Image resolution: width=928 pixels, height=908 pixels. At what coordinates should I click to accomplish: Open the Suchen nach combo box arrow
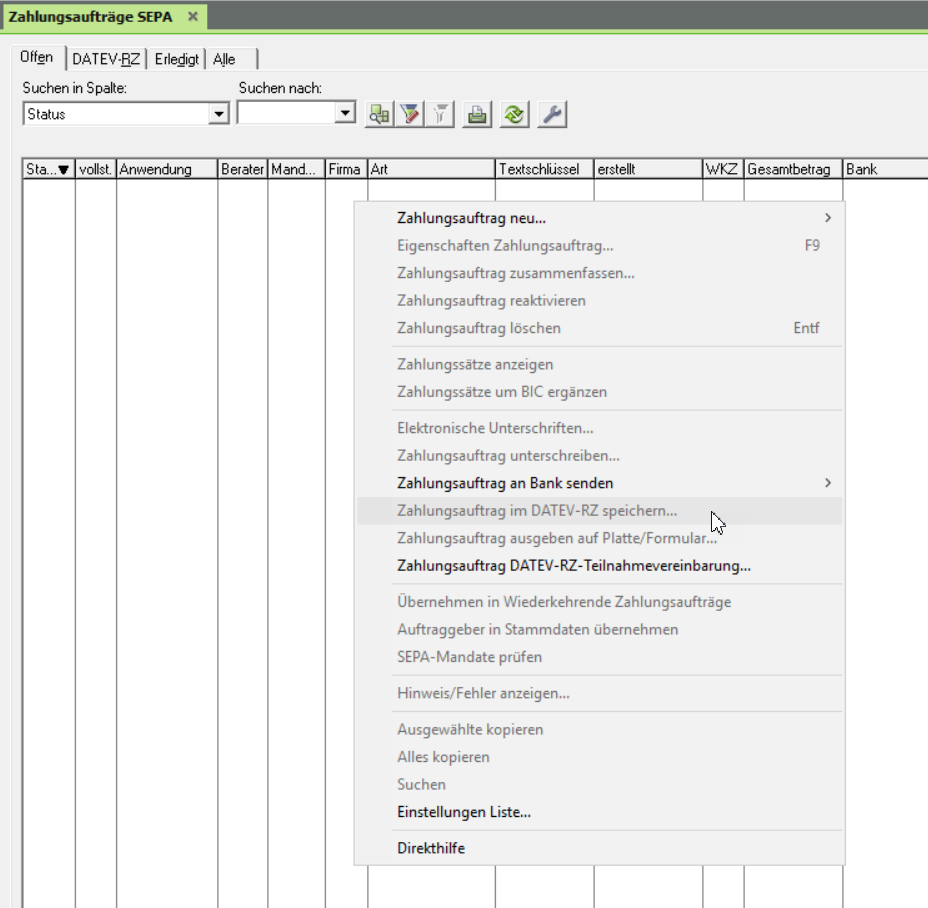(344, 112)
